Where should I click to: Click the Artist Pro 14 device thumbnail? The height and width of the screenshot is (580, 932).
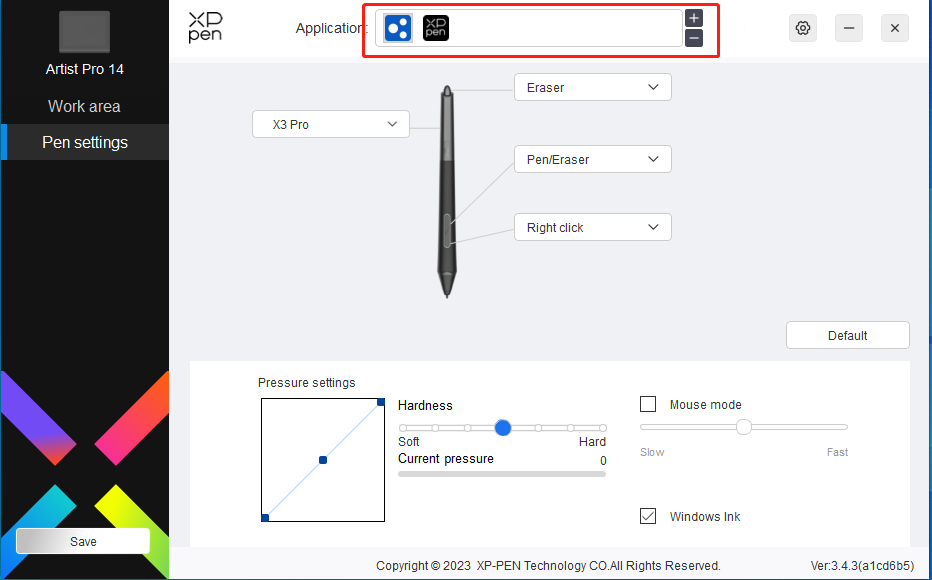click(x=84, y=32)
